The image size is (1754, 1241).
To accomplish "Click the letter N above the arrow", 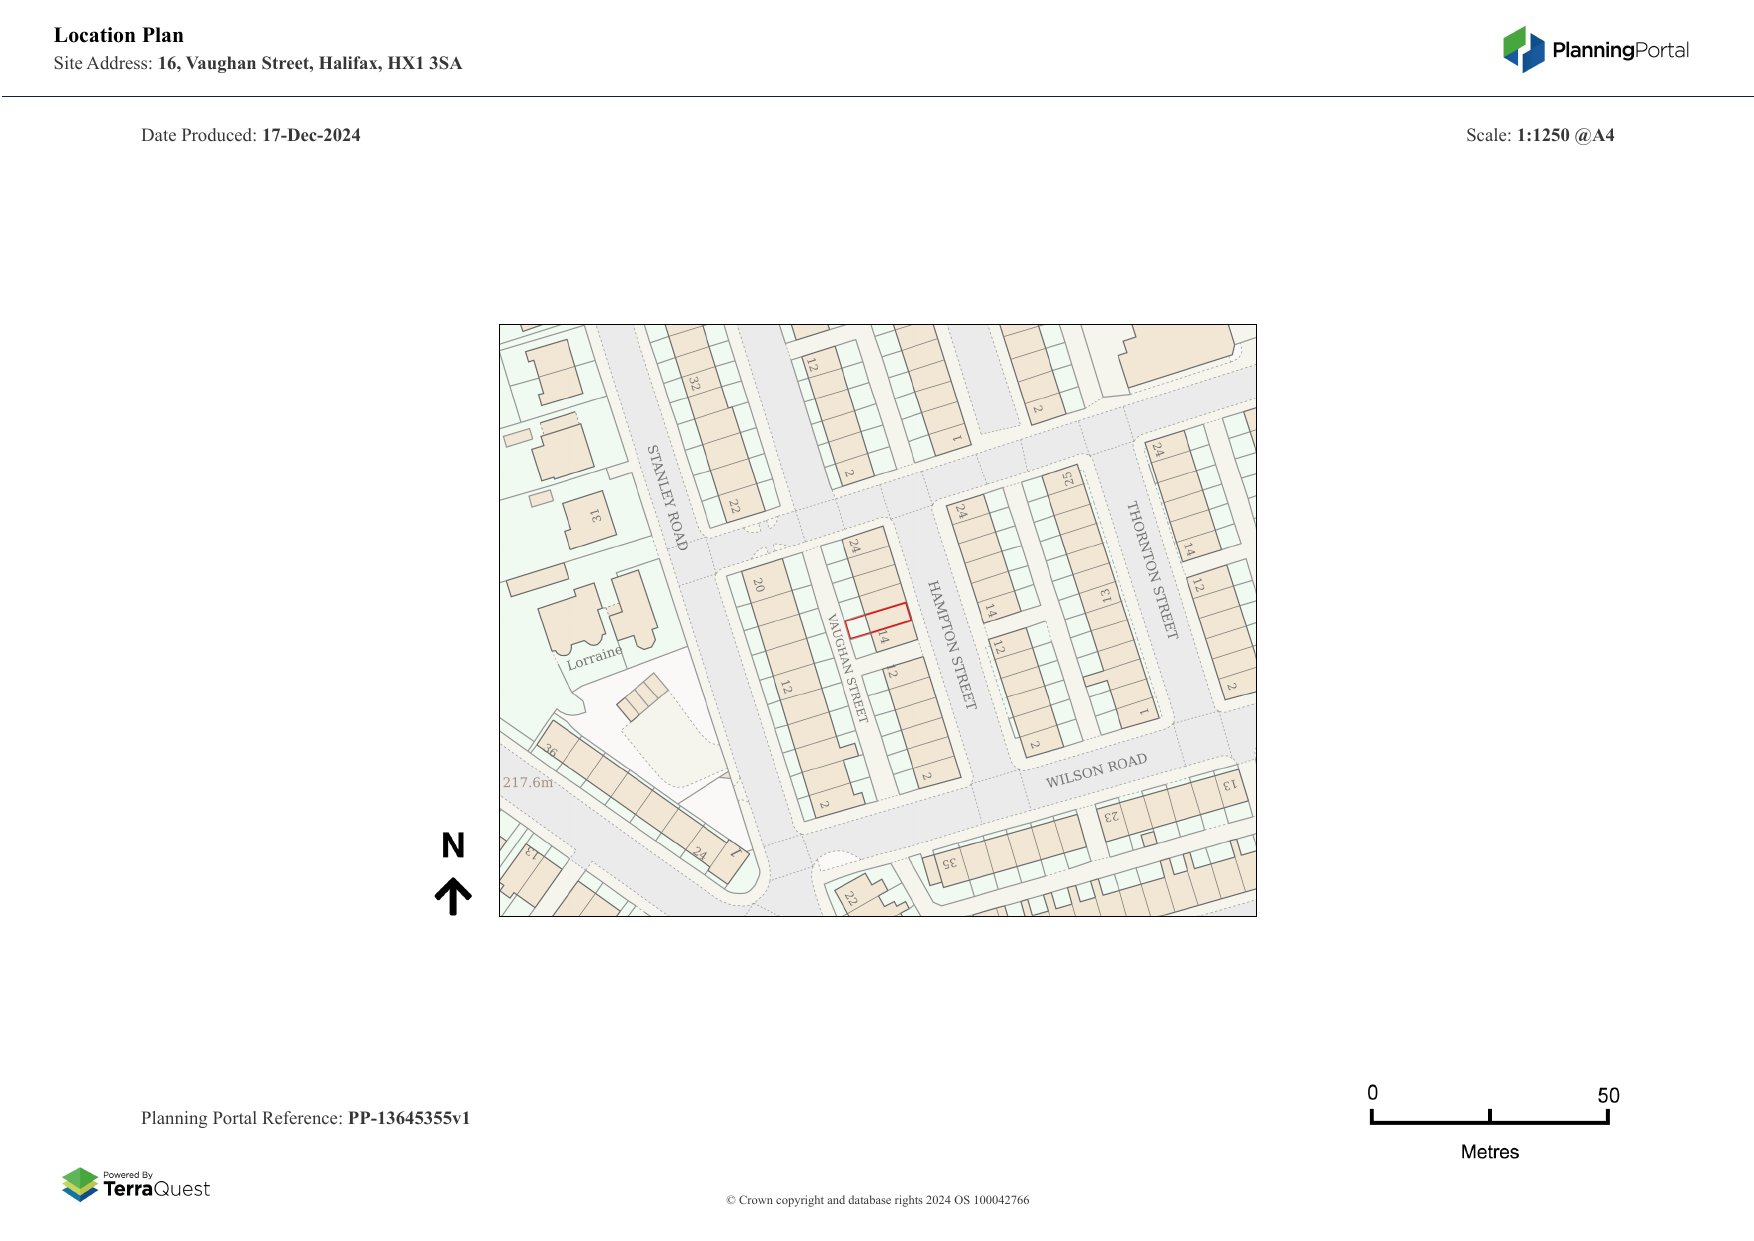I will tap(453, 846).
